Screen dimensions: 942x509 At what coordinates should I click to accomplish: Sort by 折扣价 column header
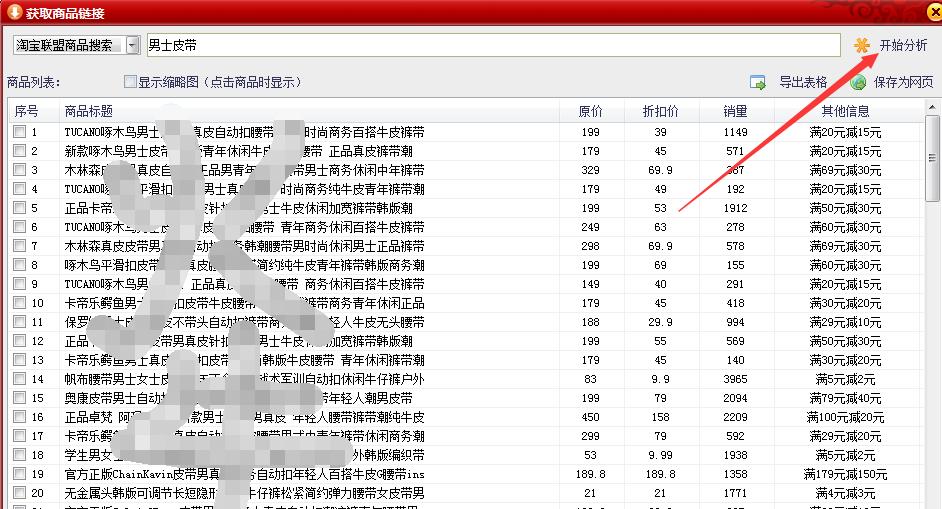[661, 111]
